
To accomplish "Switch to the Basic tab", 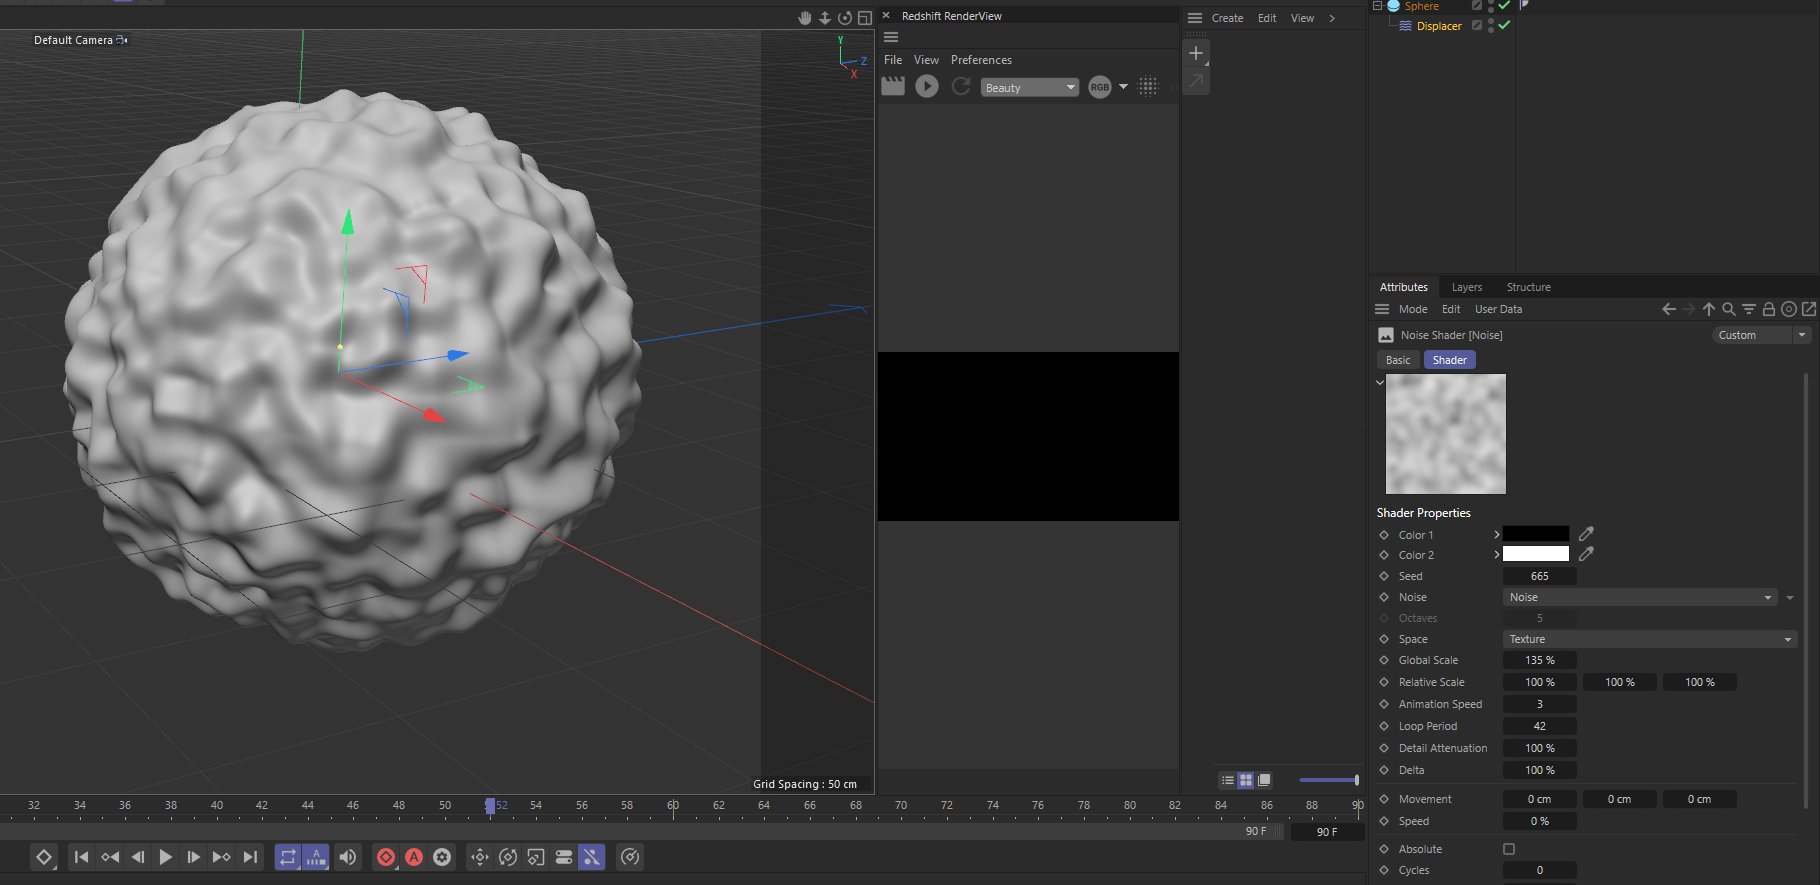I will tap(1398, 360).
